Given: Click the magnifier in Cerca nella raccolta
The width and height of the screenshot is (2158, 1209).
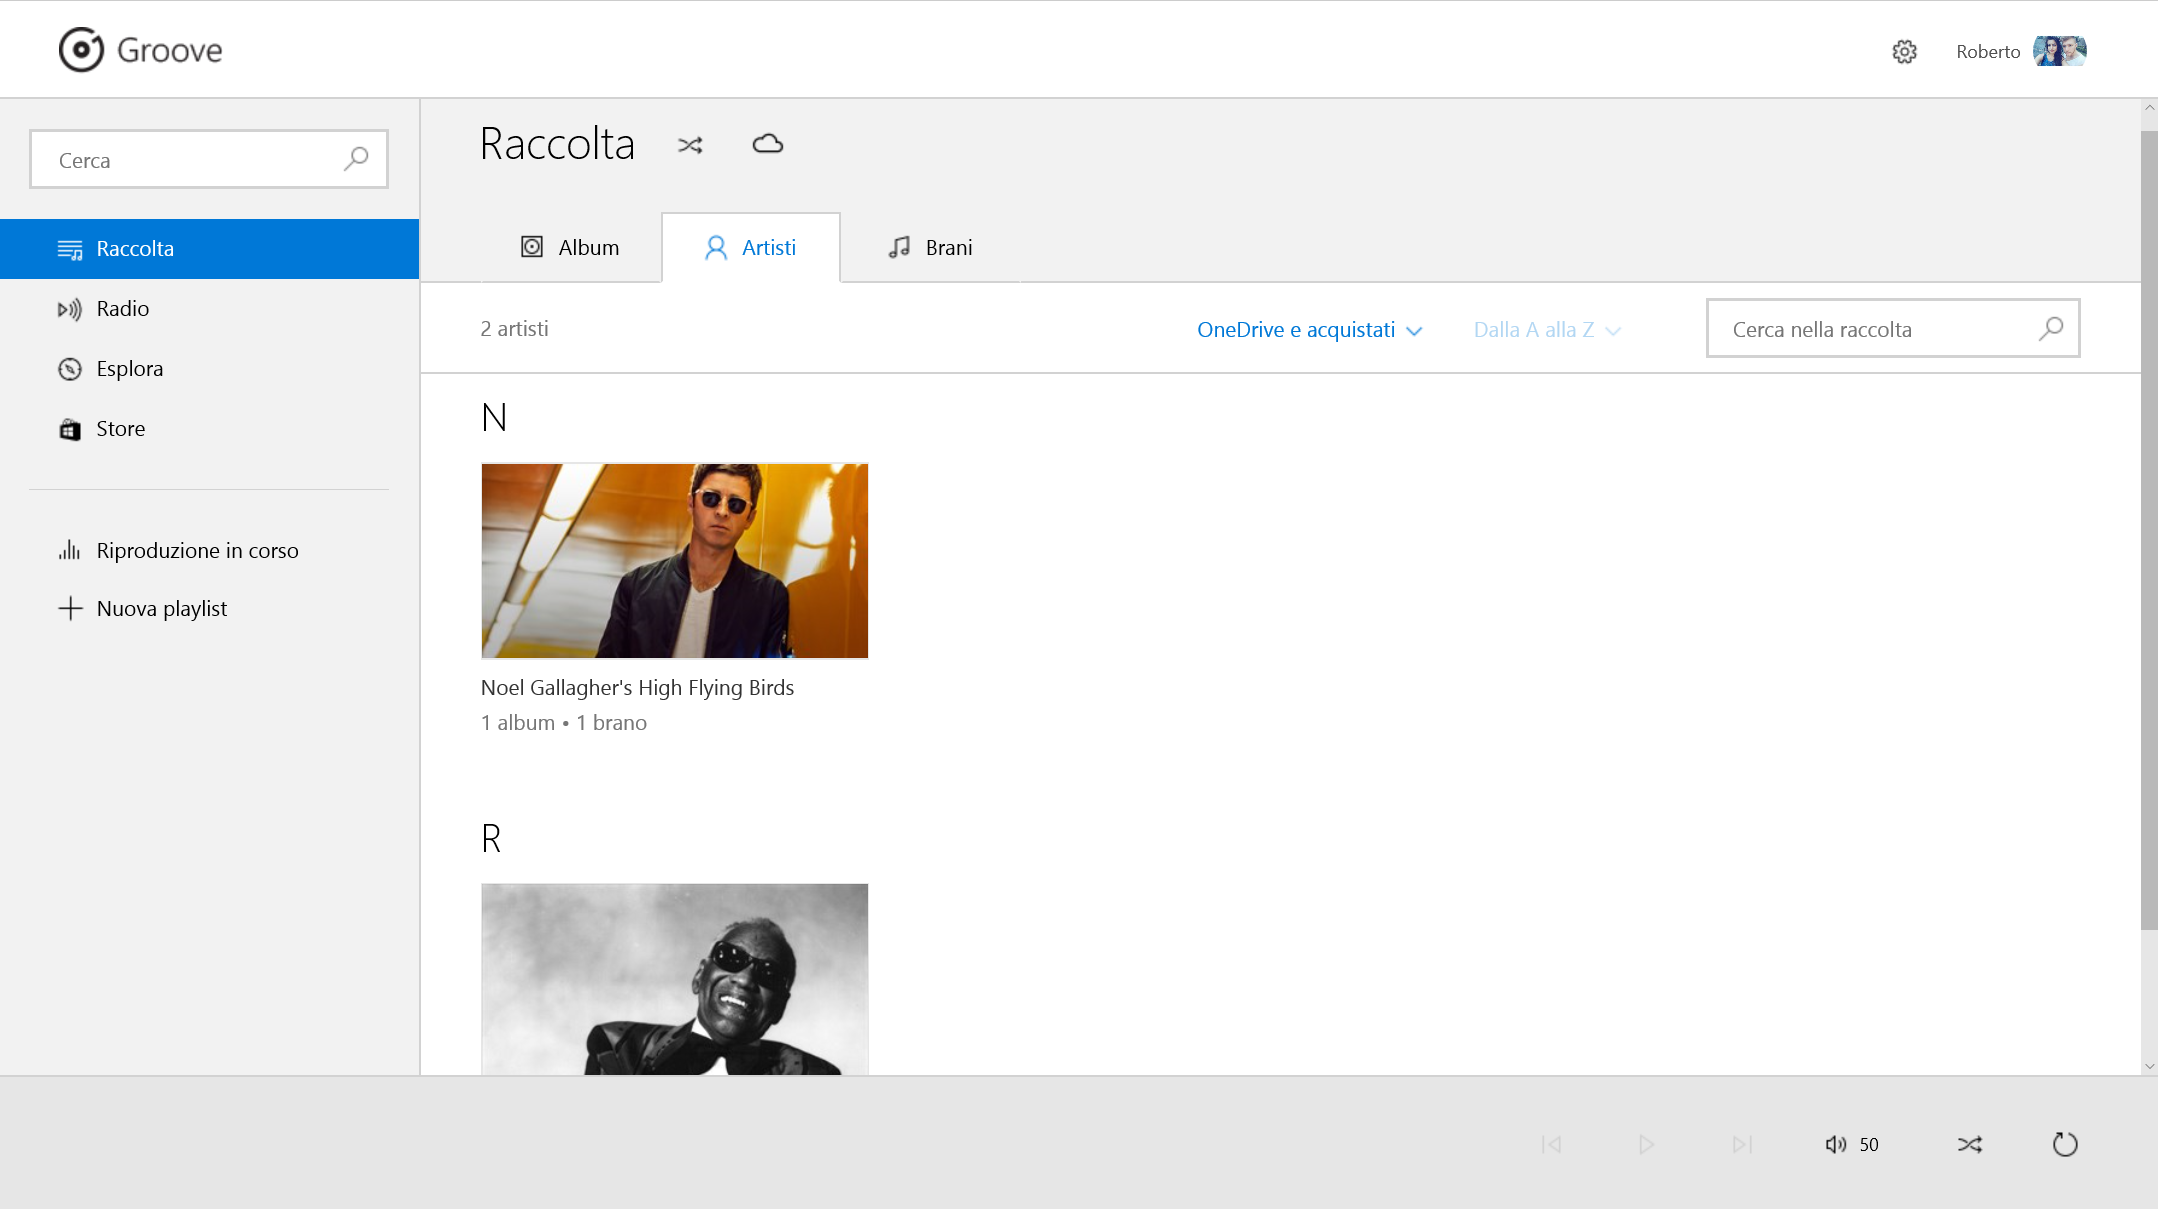Looking at the screenshot, I should pos(2051,328).
